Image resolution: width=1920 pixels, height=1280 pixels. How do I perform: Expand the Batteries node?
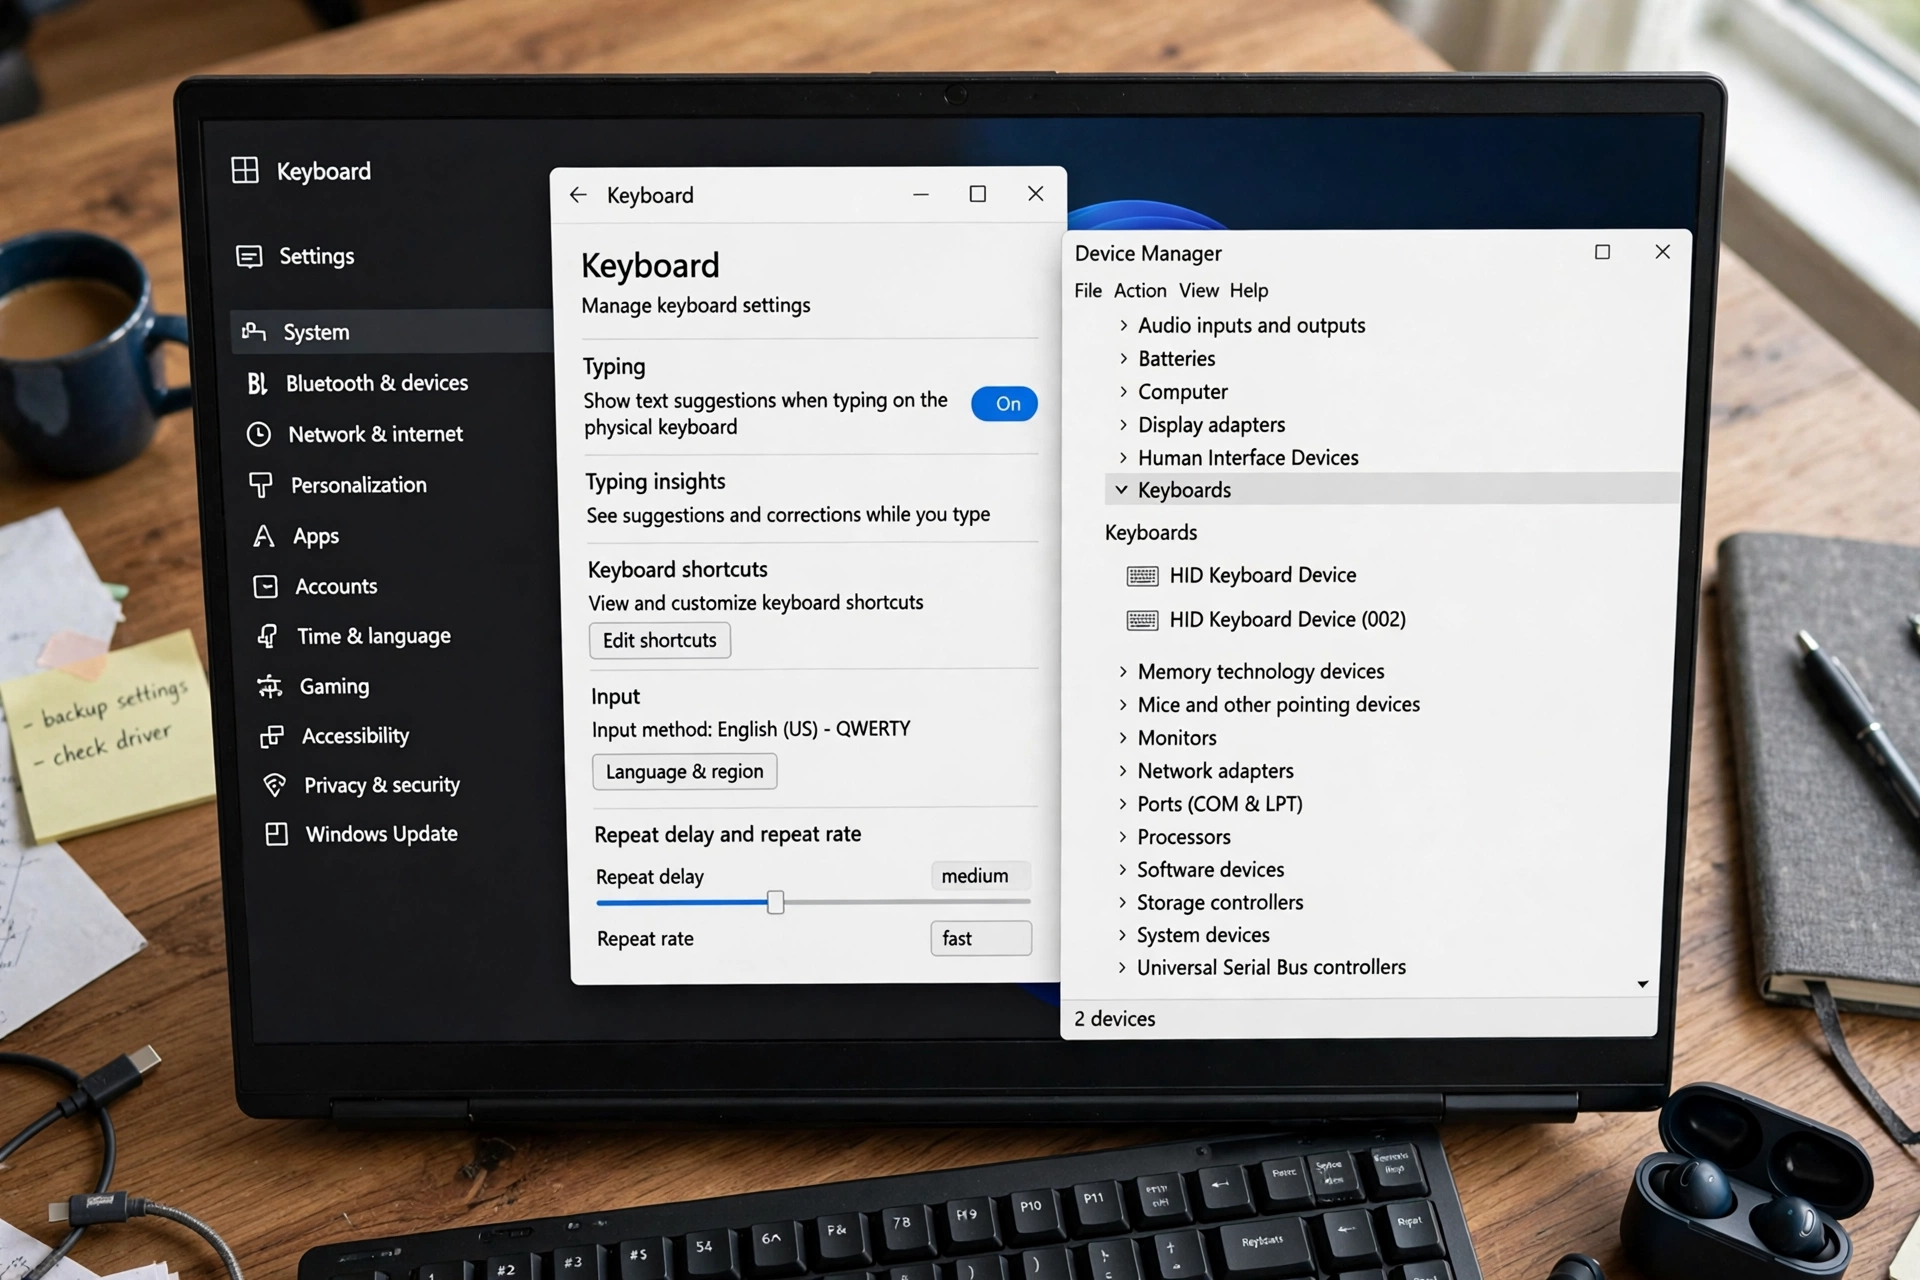tap(1123, 358)
